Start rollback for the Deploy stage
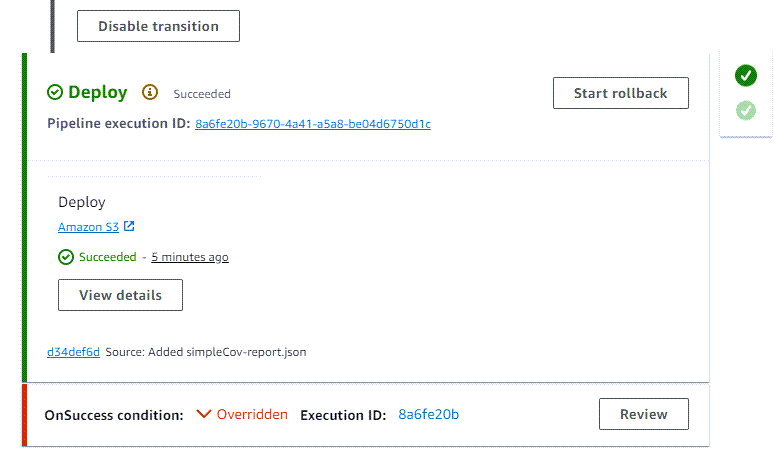Viewport: 777px width, 464px height. click(621, 93)
